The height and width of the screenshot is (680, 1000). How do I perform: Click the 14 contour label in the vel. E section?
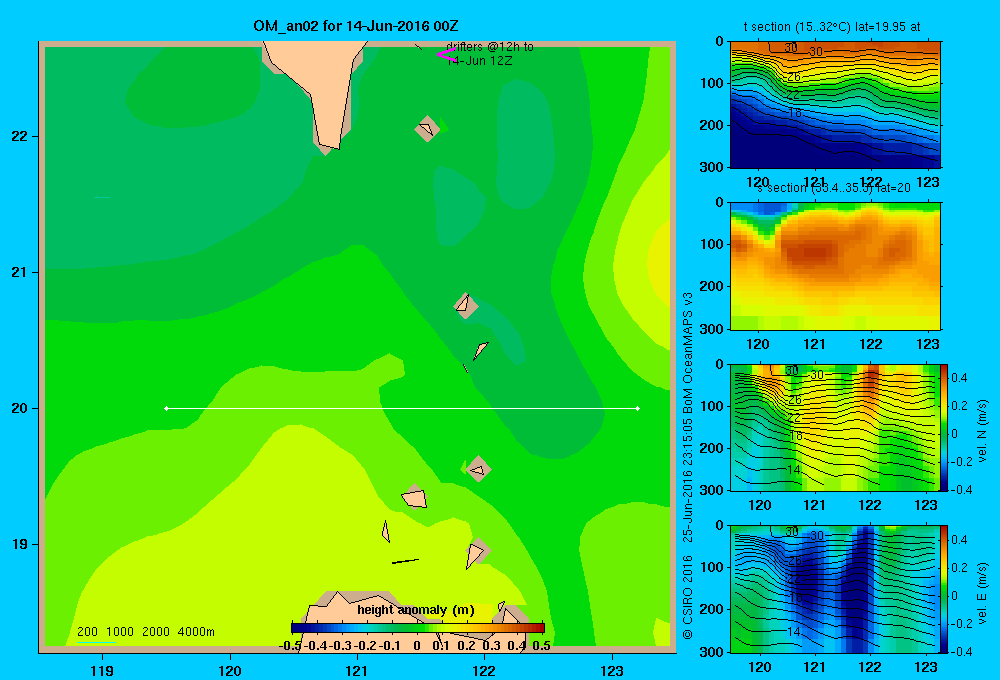tap(793, 631)
